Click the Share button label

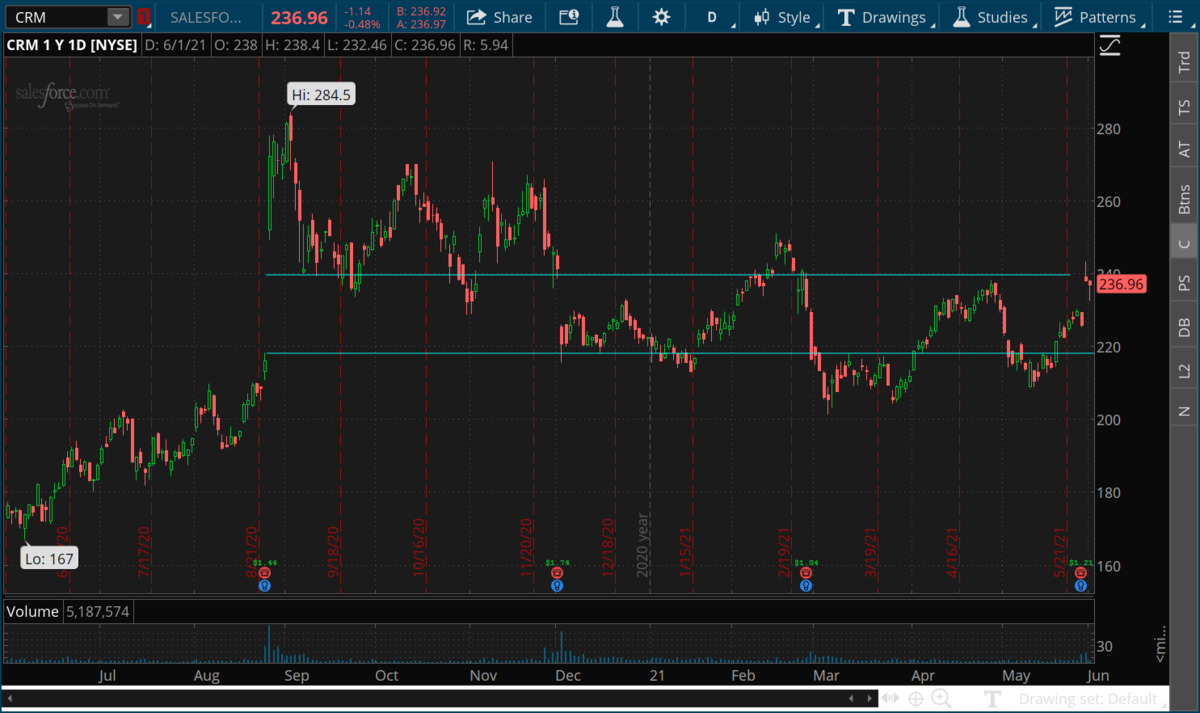513,17
